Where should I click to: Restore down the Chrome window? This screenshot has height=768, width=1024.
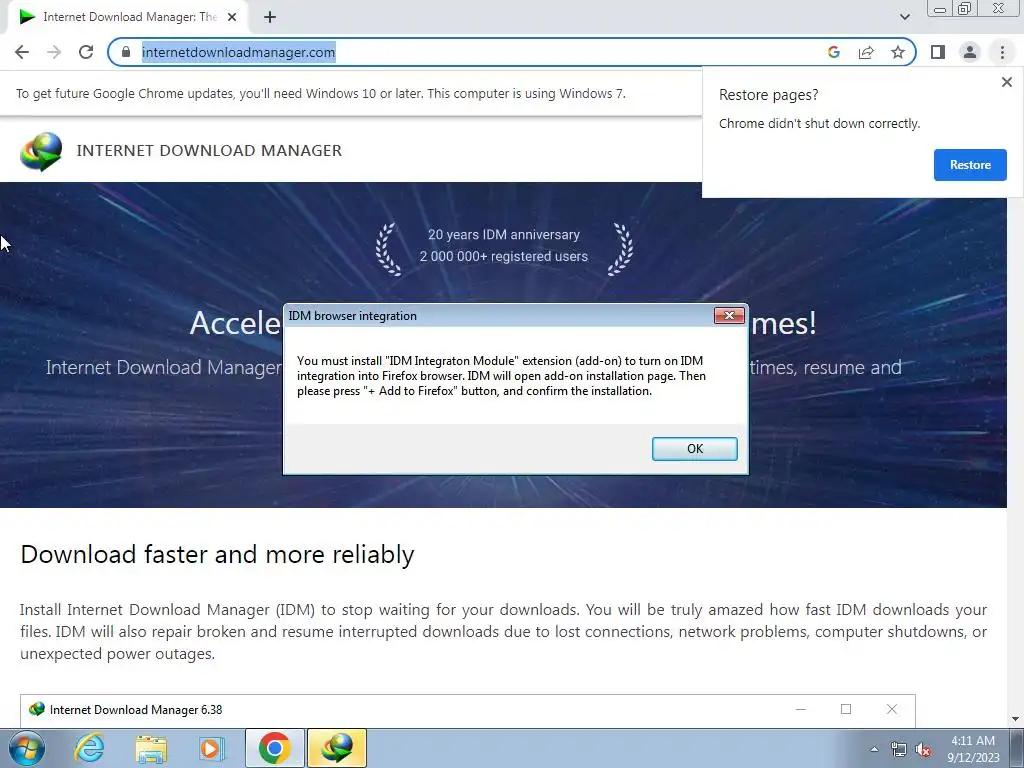[x=965, y=9]
